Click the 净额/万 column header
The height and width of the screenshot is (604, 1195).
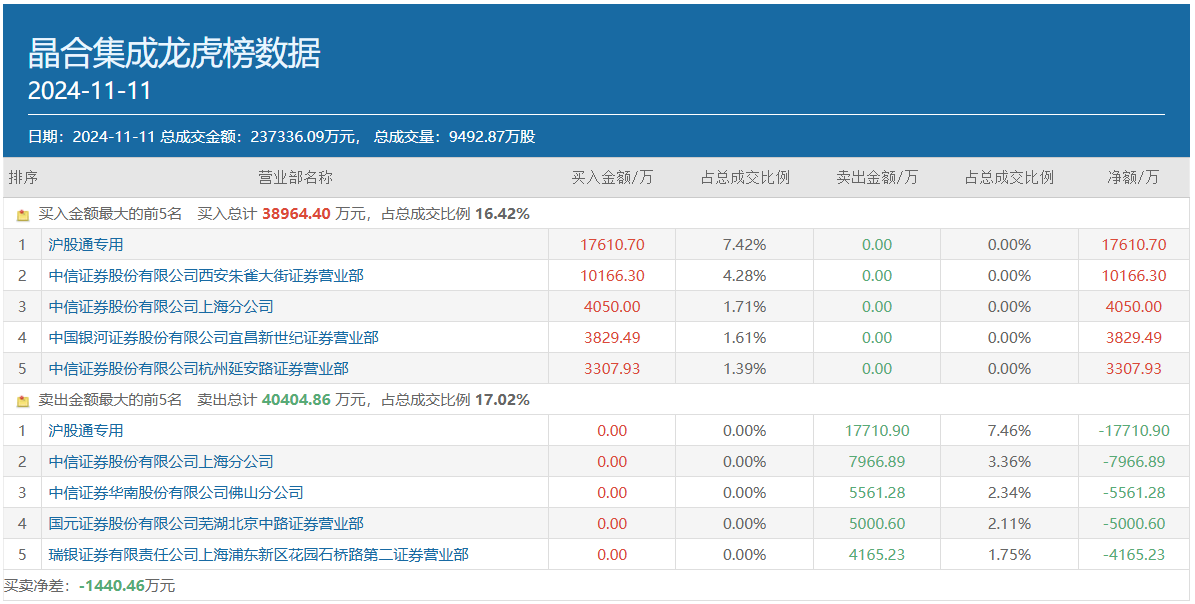[1133, 178]
